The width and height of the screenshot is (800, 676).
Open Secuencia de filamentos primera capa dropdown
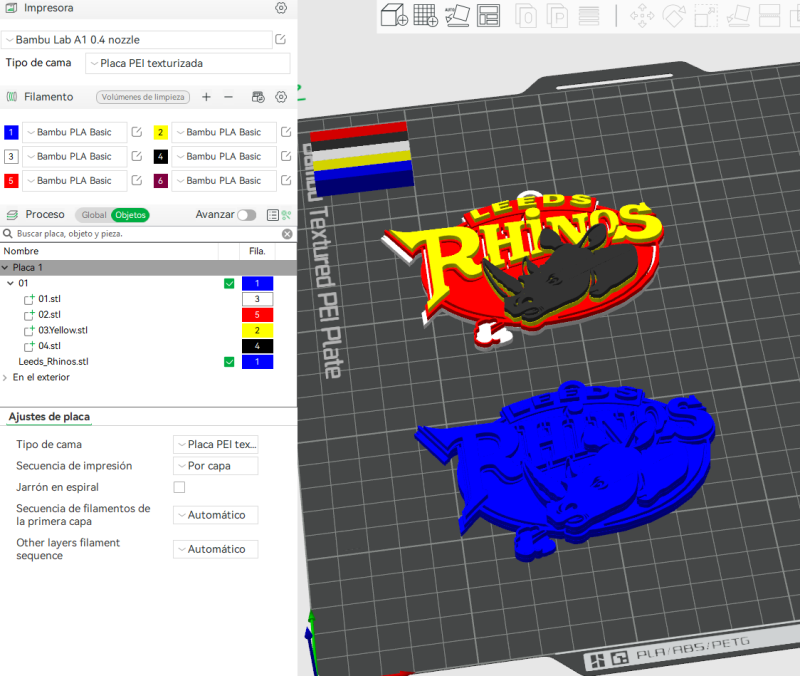215,515
